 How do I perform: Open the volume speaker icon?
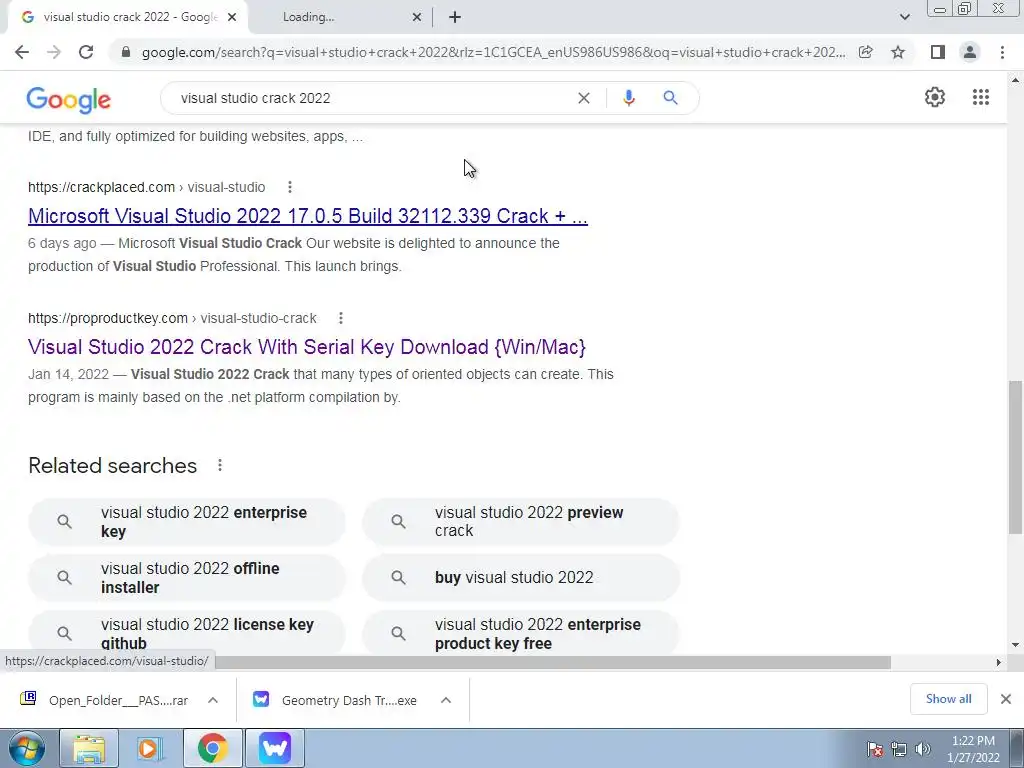pos(923,749)
